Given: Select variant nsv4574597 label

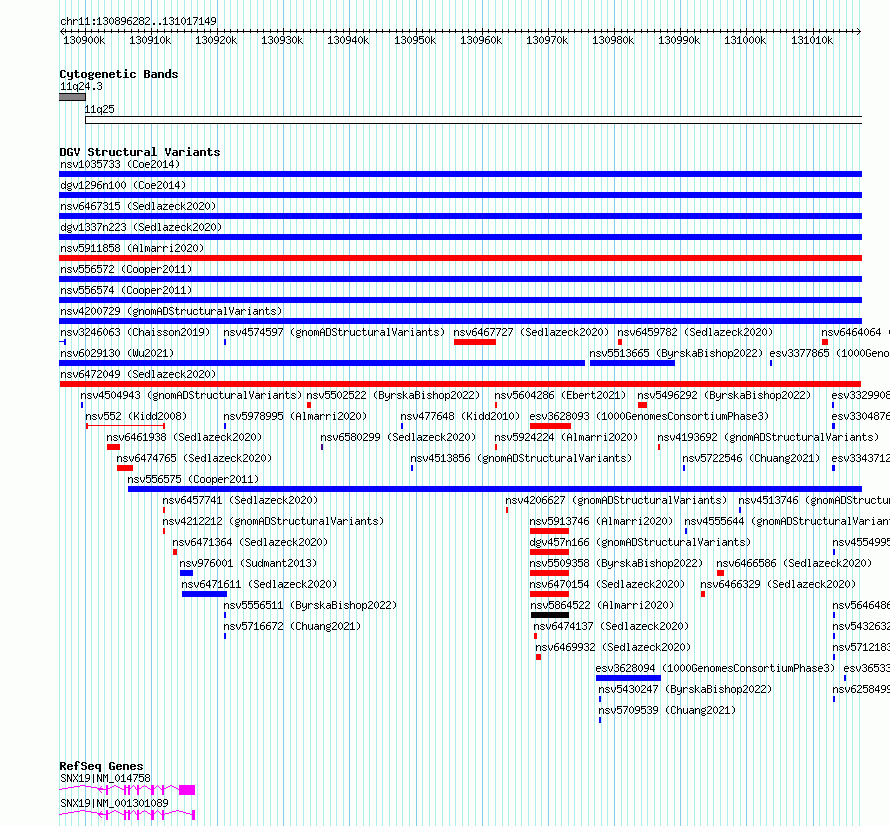Looking at the screenshot, I should (334, 332).
